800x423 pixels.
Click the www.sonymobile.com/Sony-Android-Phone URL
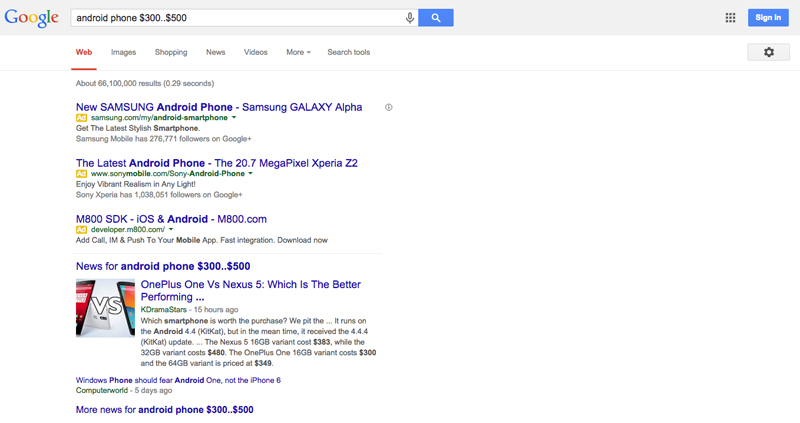(x=168, y=174)
